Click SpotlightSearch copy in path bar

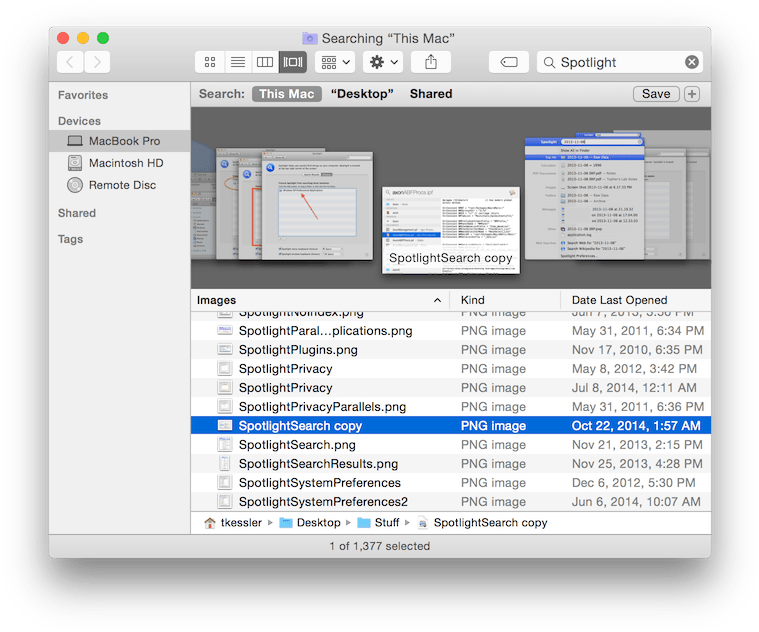coord(483,523)
